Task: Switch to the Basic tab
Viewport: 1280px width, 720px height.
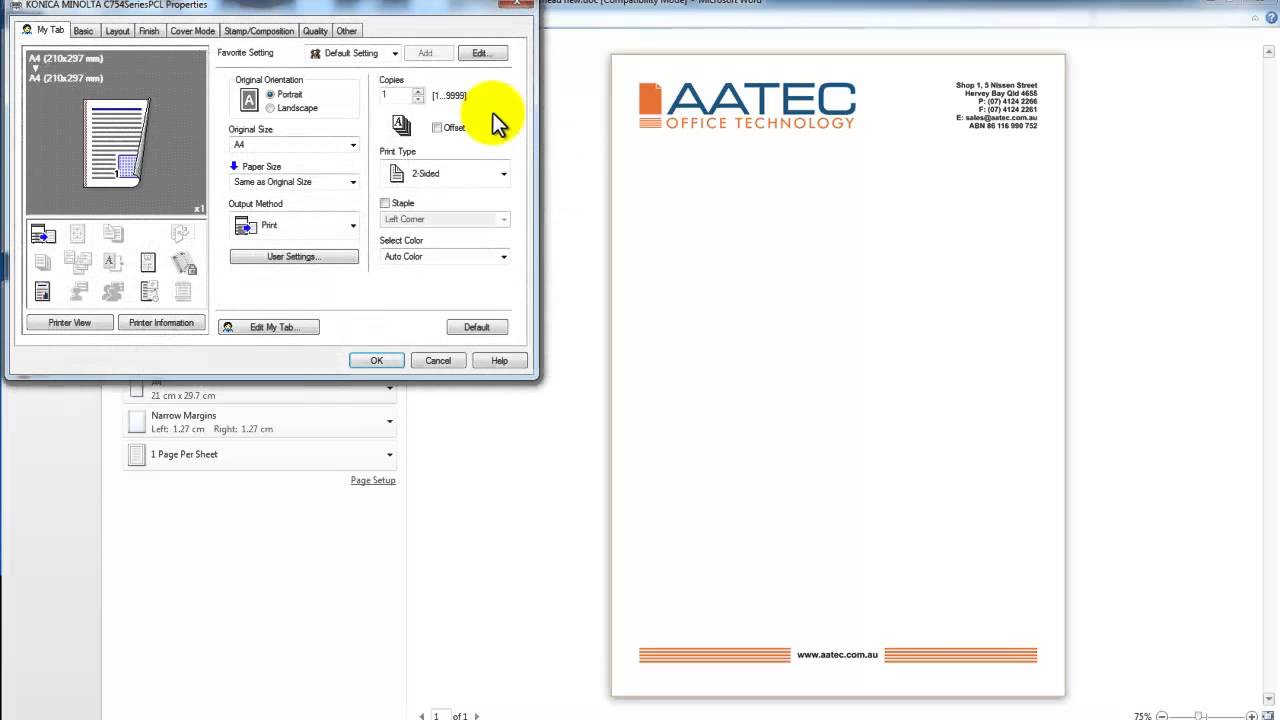Action: [x=83, y=31]
